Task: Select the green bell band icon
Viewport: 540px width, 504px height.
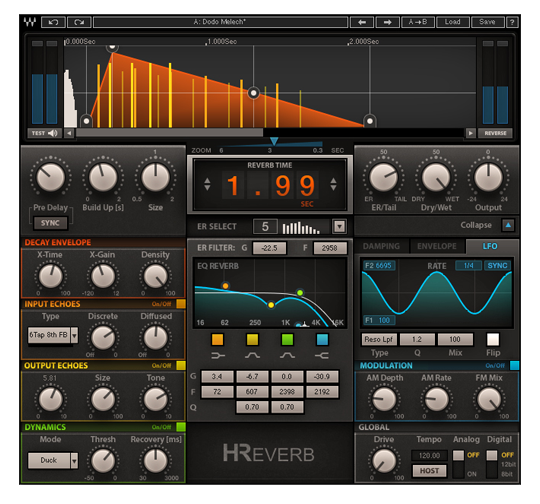Action: coord(287,339)
